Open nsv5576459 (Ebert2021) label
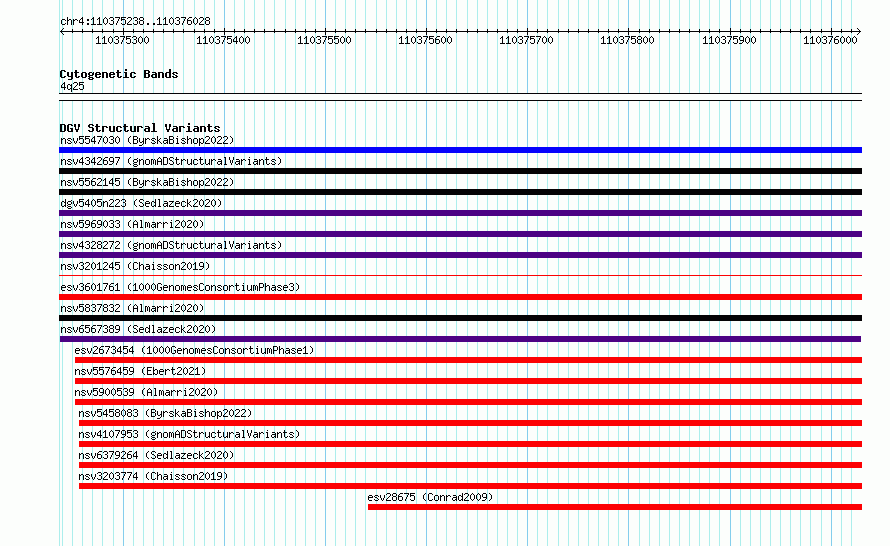890x546 pixels. tap(140, 371)
